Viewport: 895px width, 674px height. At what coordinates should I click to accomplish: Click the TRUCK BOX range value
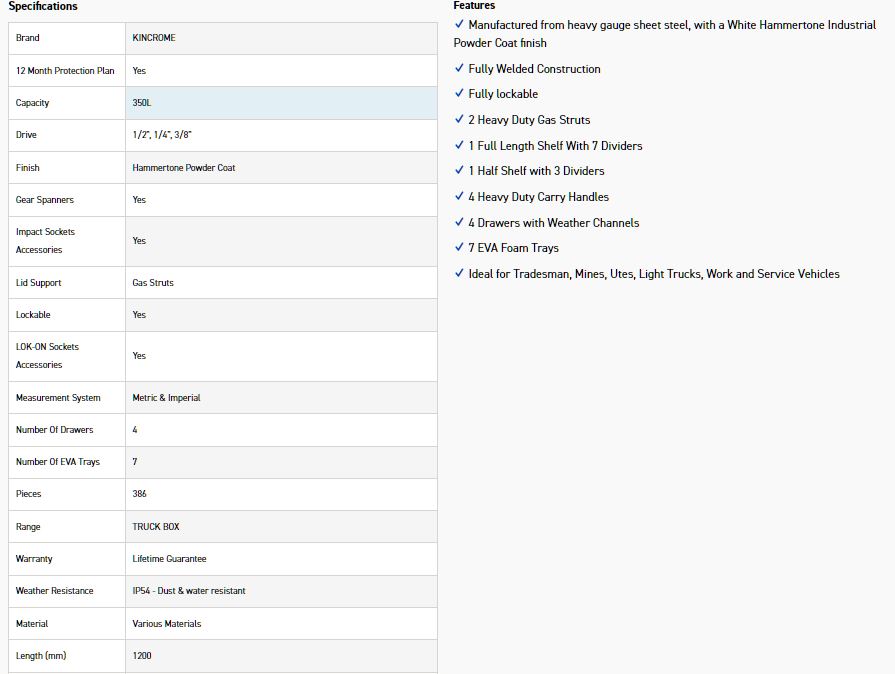(156, 527)
